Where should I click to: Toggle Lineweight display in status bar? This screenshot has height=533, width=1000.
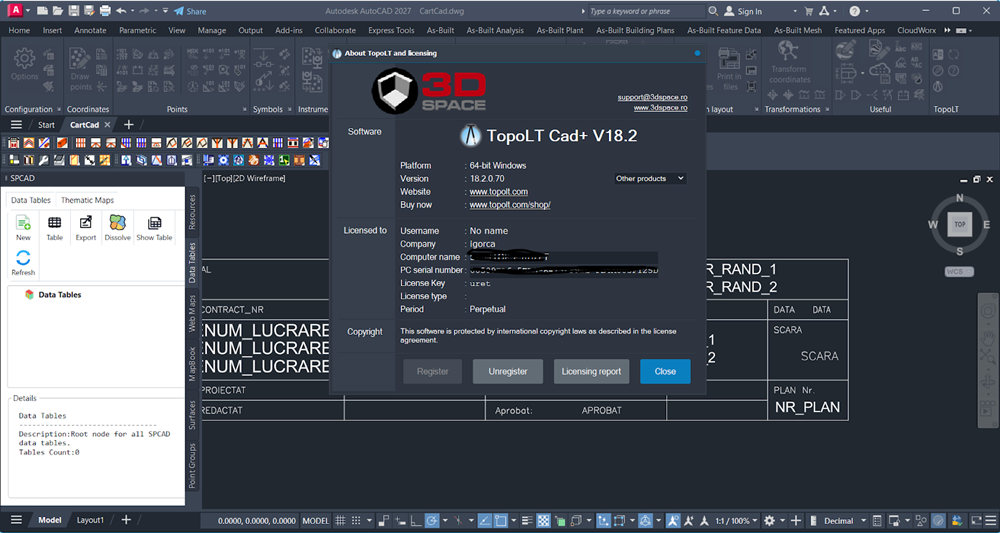pyautogui.click(x=527, y=520)
